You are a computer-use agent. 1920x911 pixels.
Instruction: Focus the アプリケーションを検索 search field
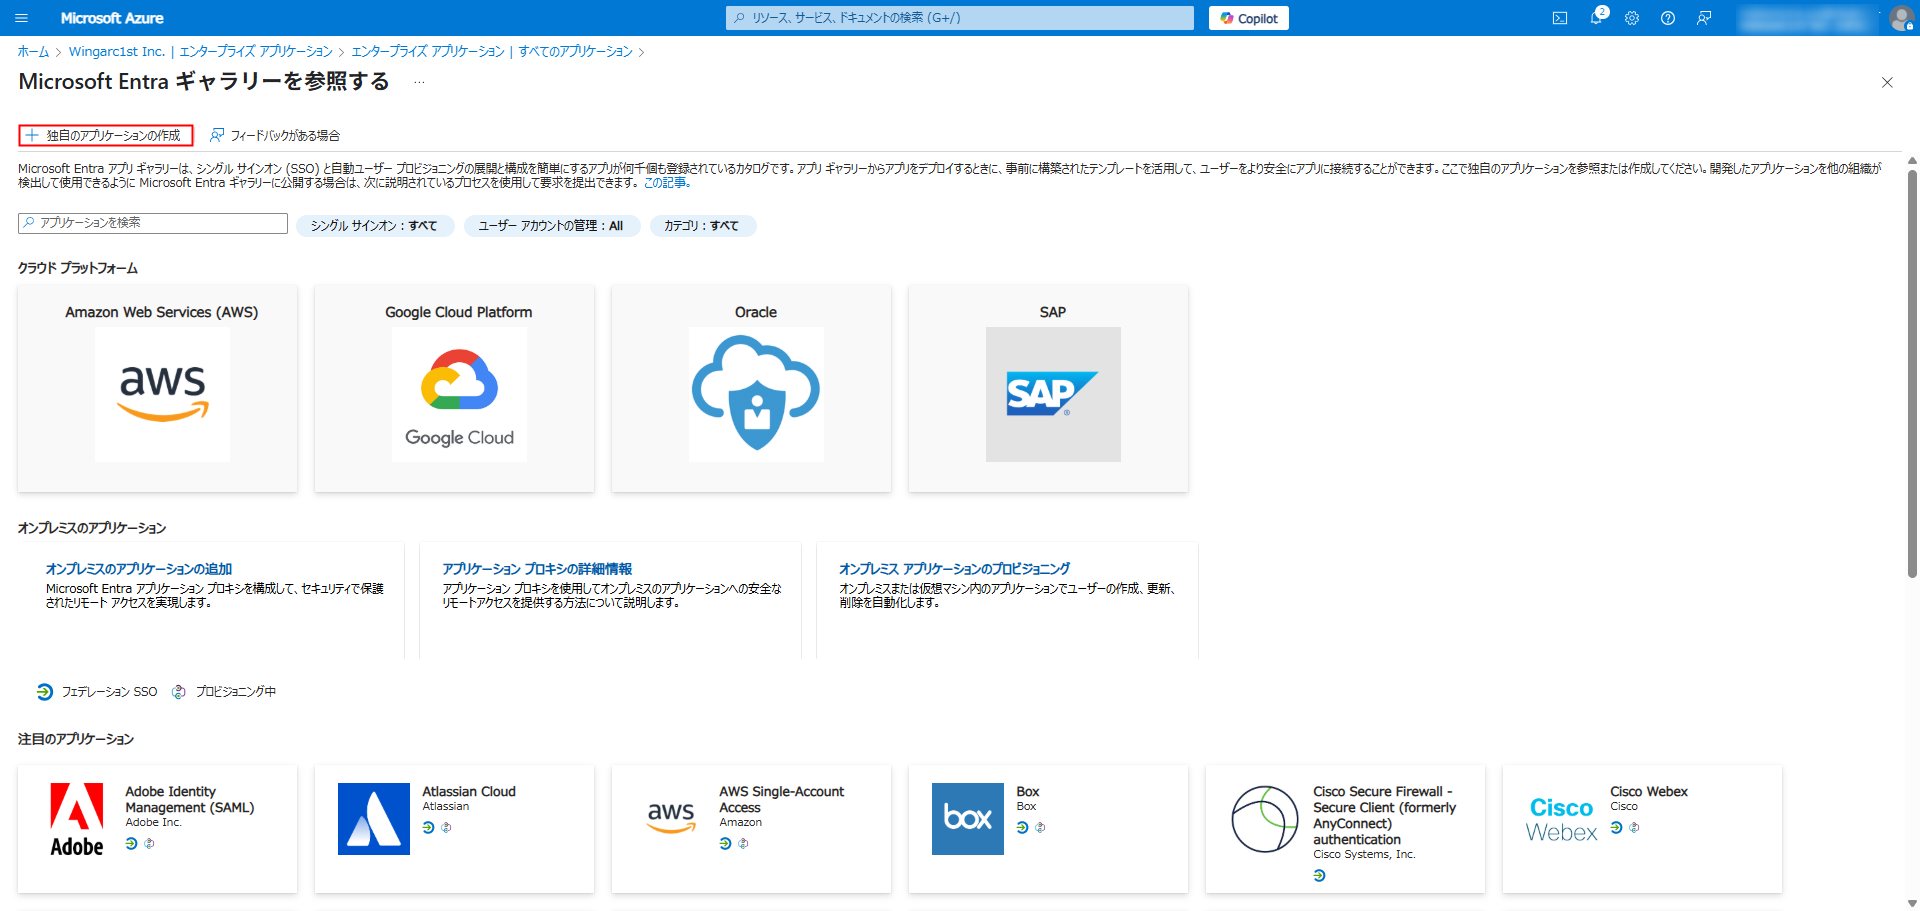pyautogui.click(x=153, y=223)
